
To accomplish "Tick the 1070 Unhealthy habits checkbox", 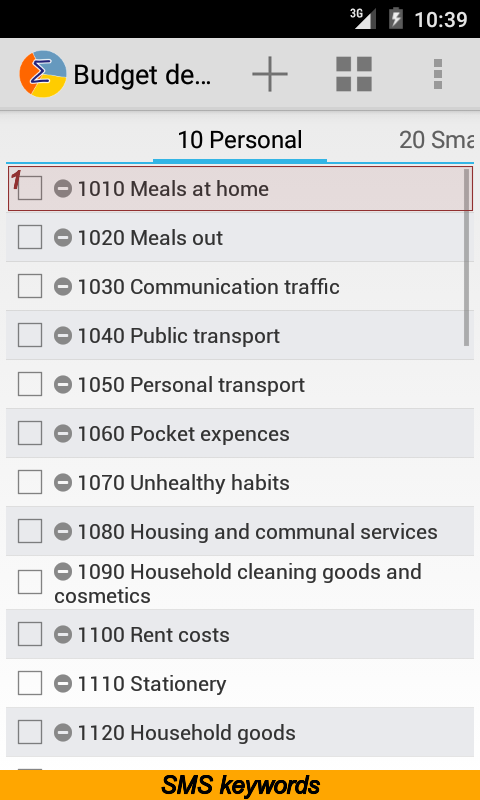I will [x=30, y=483].
